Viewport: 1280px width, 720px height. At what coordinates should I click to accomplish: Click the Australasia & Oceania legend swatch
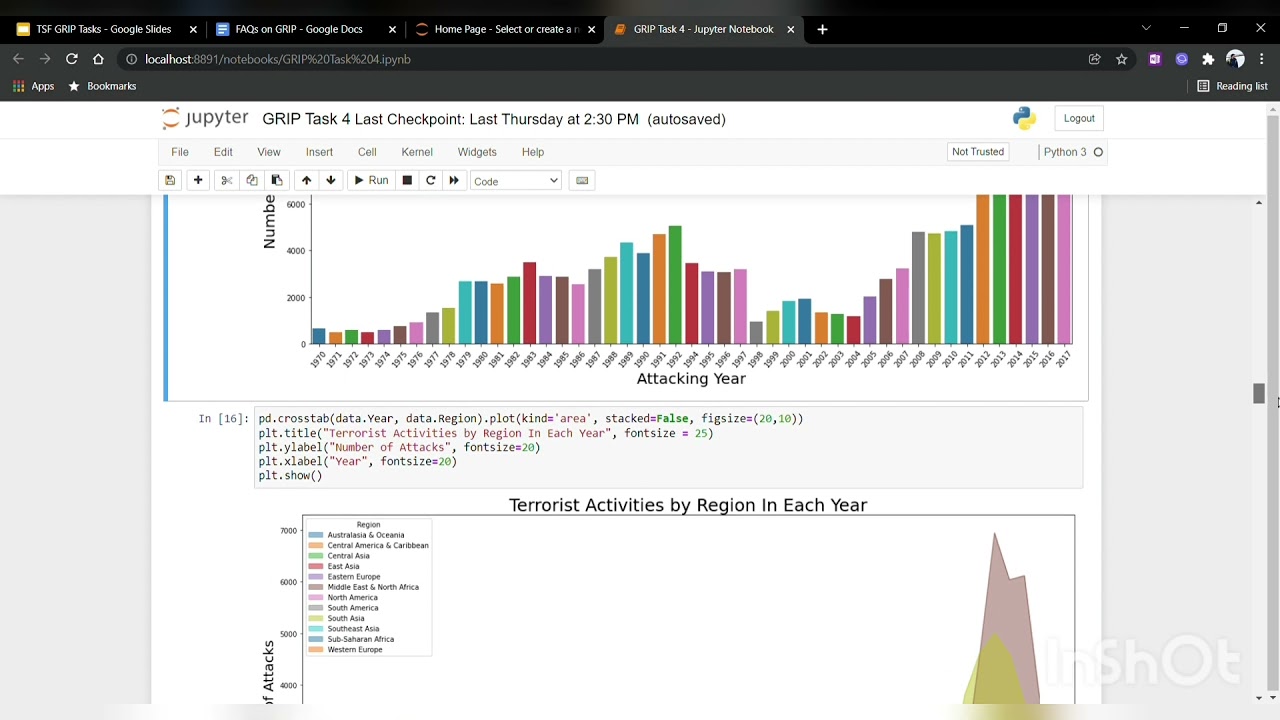click(x=315, y=535)
